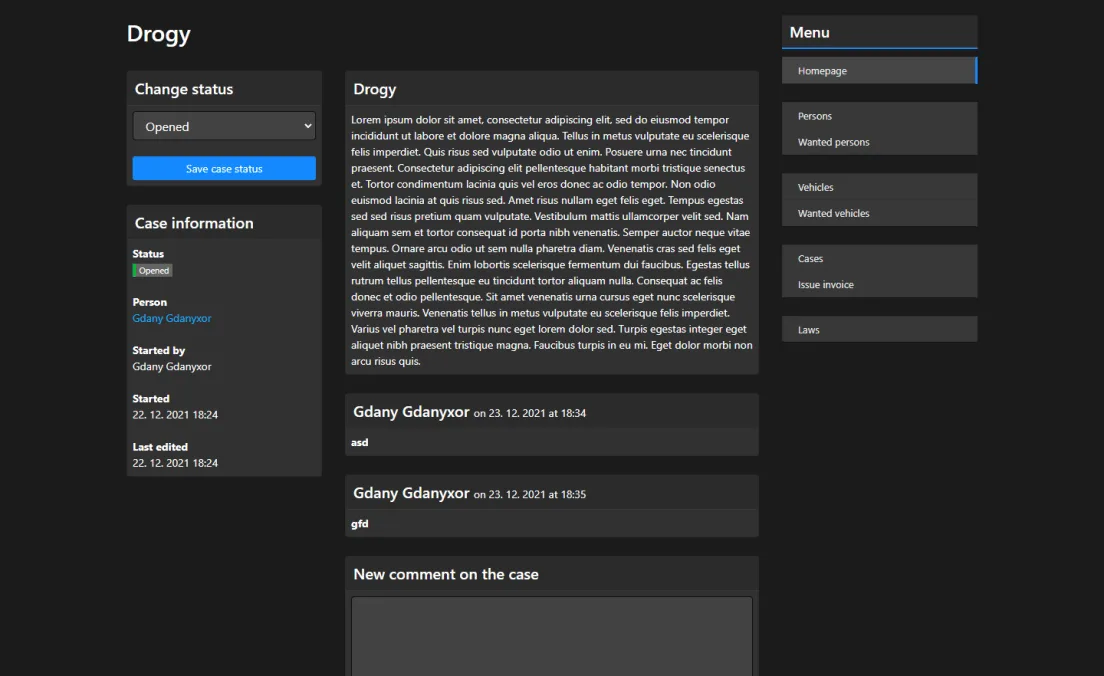Click the Save case status button
Image resolution: width=1104 pixels, height=676 pixels.
coord(223,168)
